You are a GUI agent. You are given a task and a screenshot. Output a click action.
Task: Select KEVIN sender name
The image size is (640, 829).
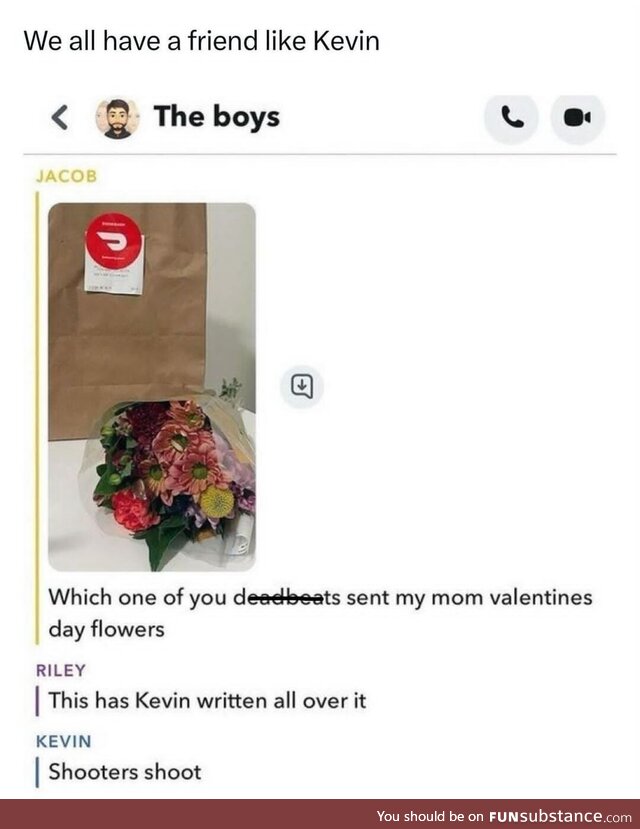coord(63,741)
